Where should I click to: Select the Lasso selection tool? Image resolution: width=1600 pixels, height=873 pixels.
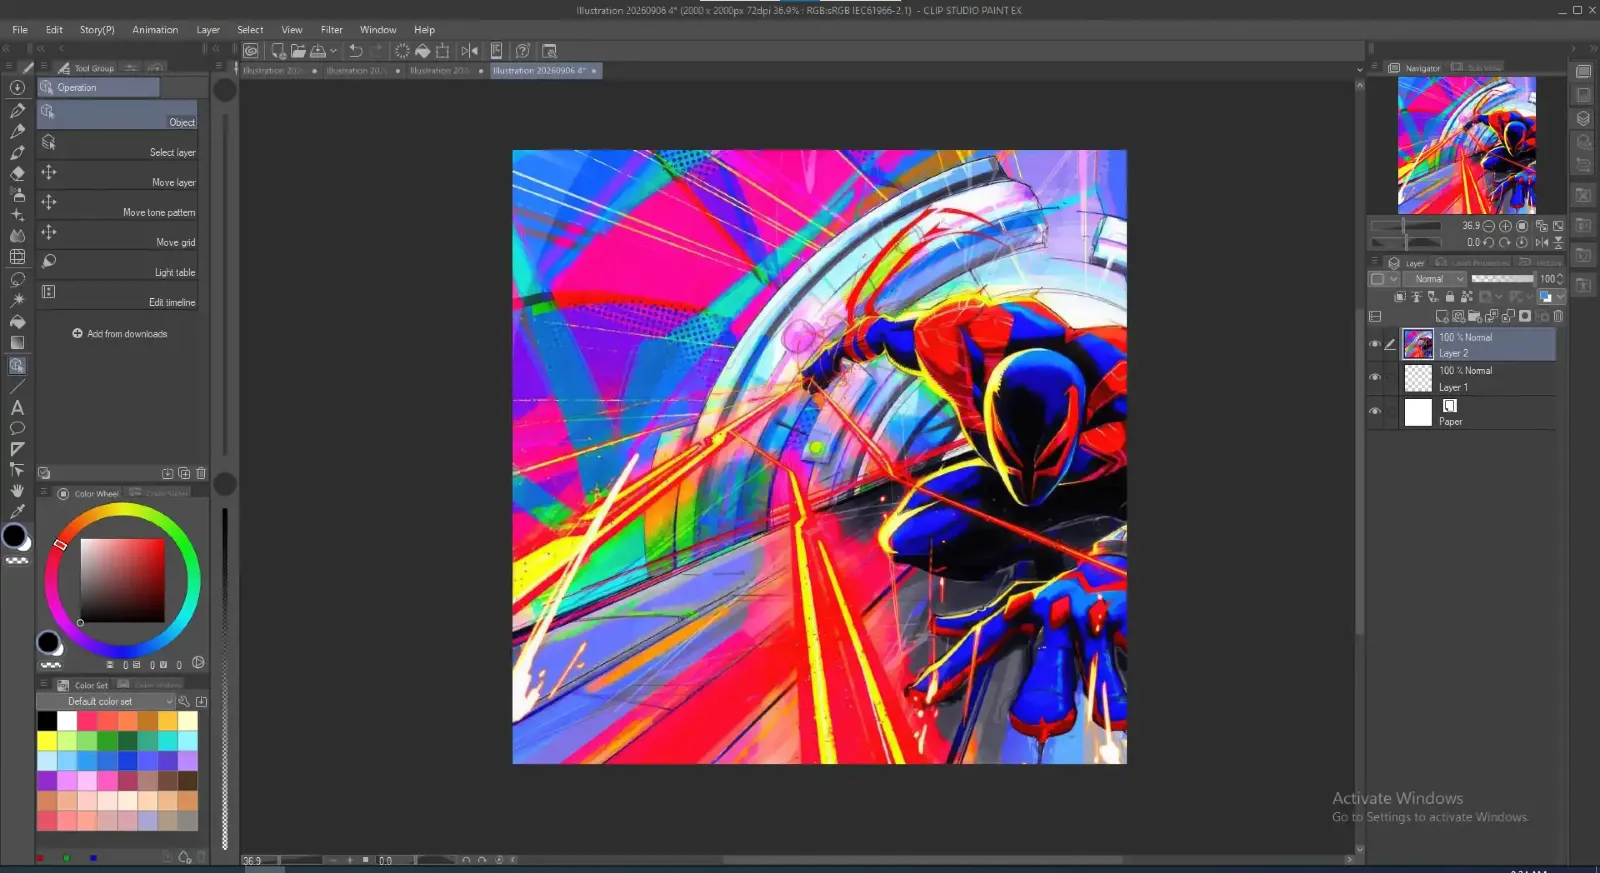point(17,279)
